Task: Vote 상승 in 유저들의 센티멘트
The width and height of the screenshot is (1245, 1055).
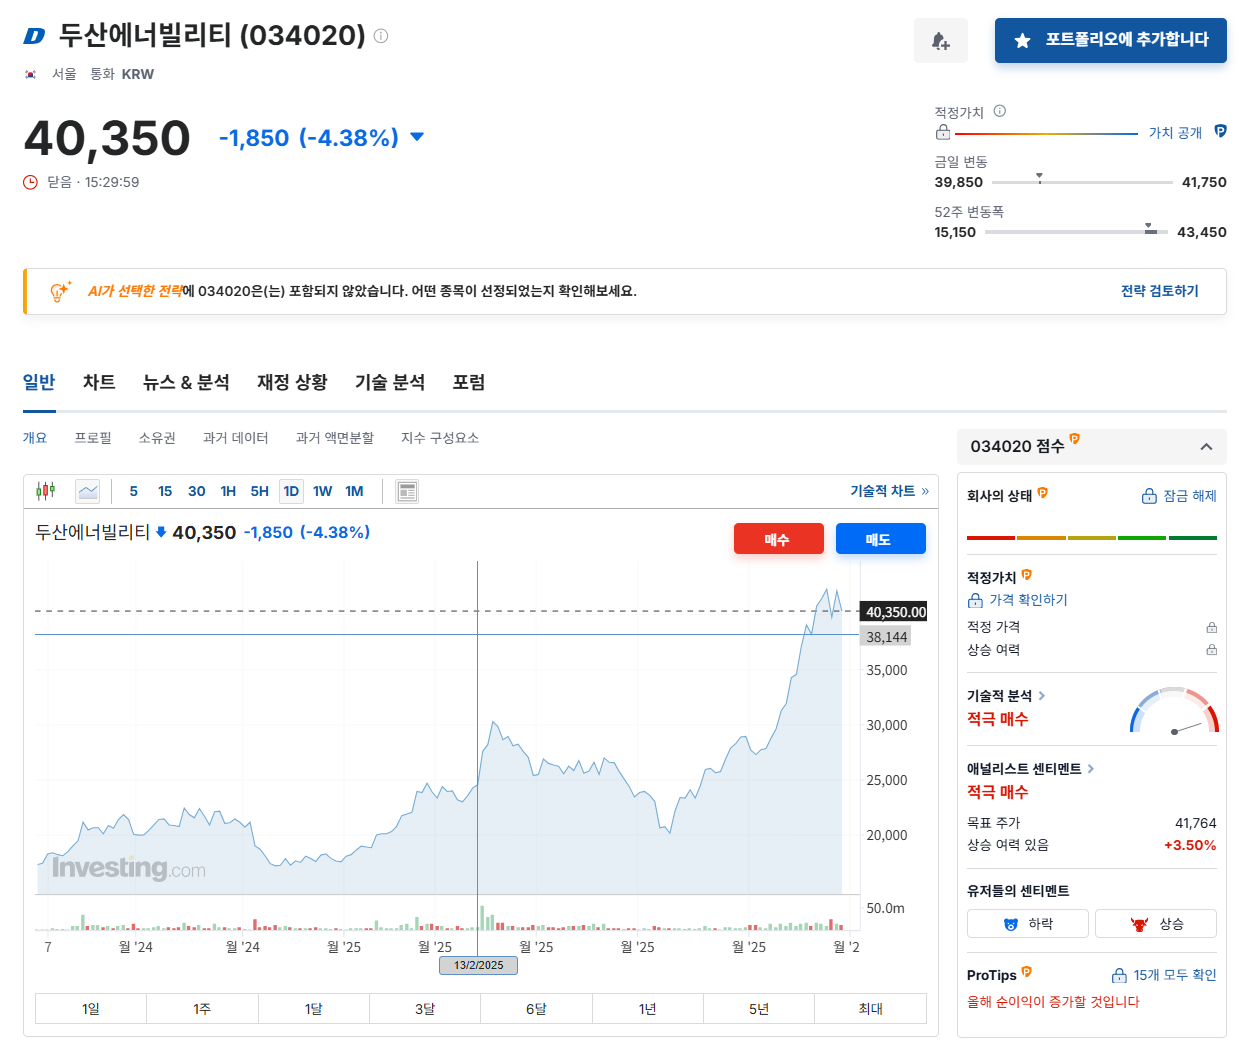Action: tap(1155, 923)
